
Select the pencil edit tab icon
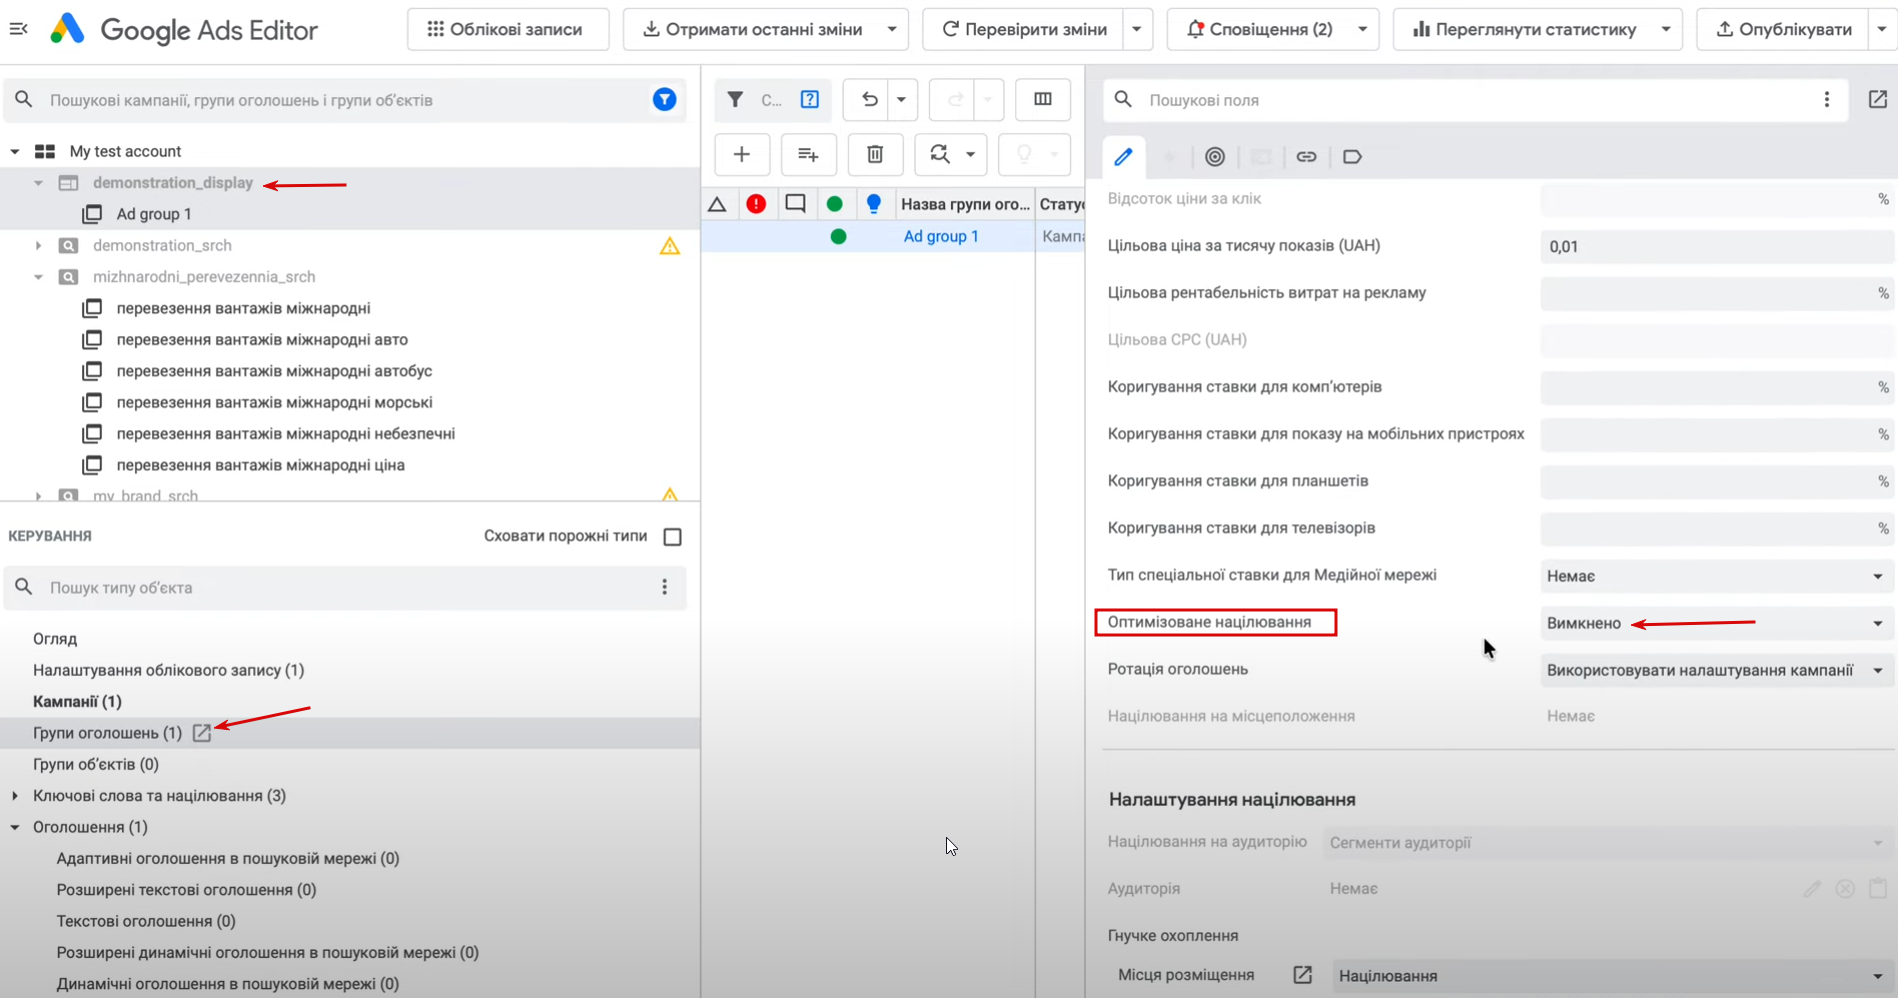coord(1123,156)
